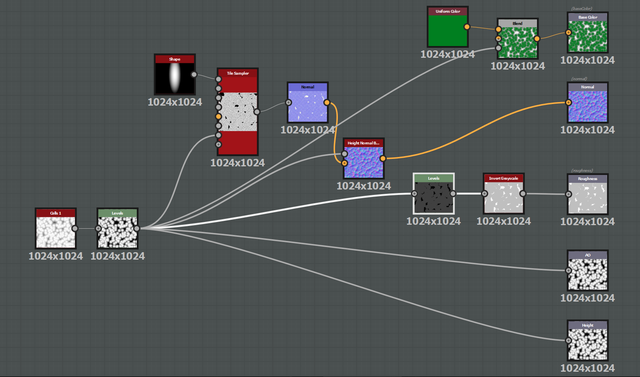This screenshot has height=377, width=640.
Task: Select the Invert Grayscale node
Action: point(504,194)
